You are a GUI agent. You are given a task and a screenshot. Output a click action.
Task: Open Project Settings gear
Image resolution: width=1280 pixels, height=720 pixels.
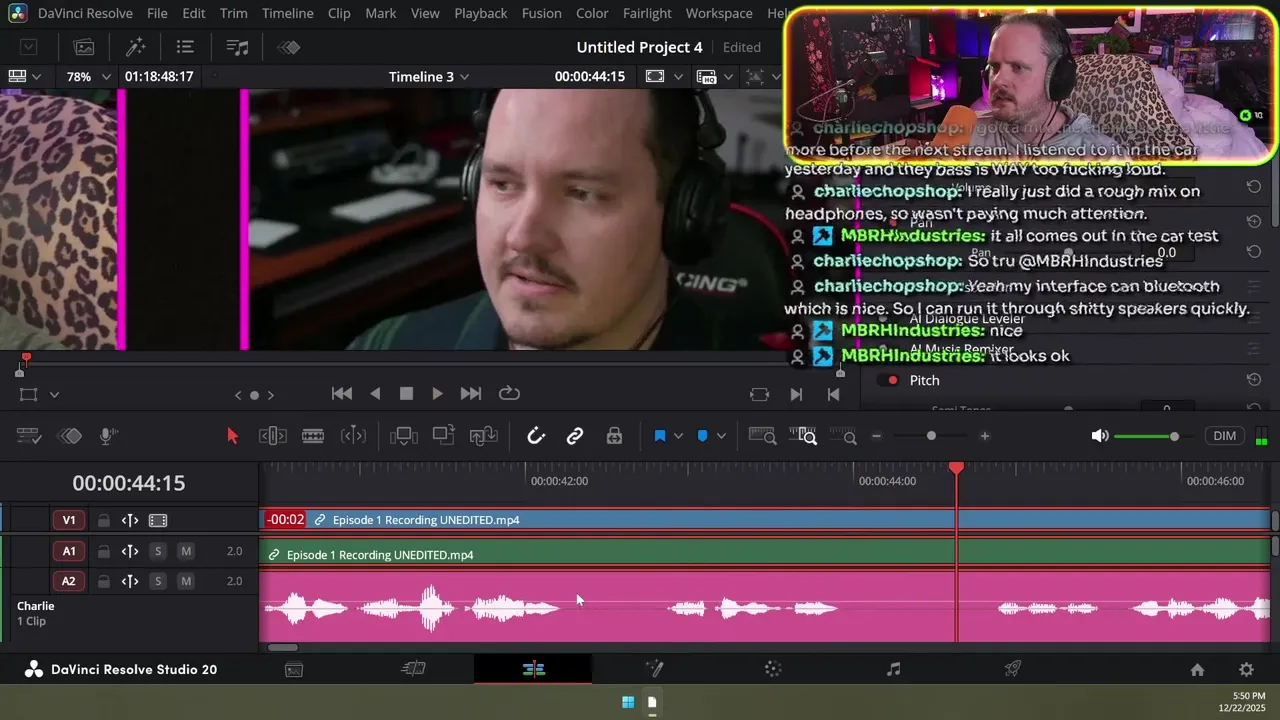point(1246,670)
